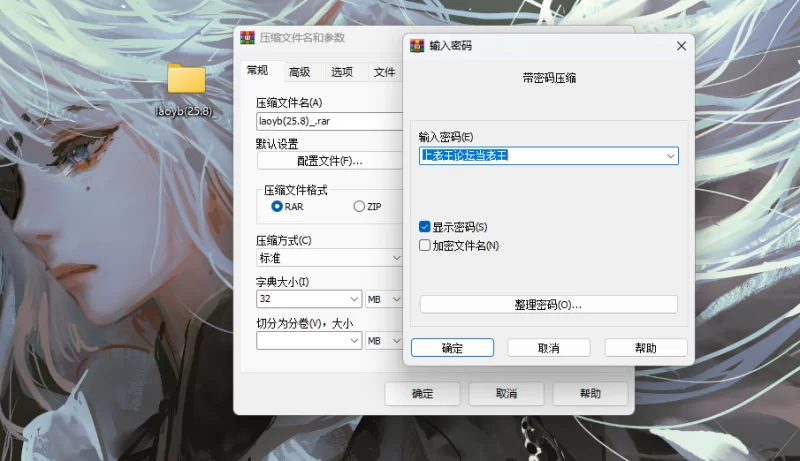800x461 pixels.
Task: Click 确定 in the password dialog
Action: 452,348
